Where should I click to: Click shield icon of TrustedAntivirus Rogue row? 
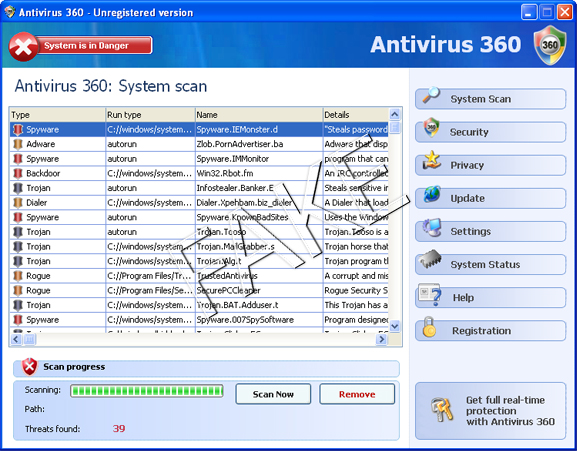(18, 276)
